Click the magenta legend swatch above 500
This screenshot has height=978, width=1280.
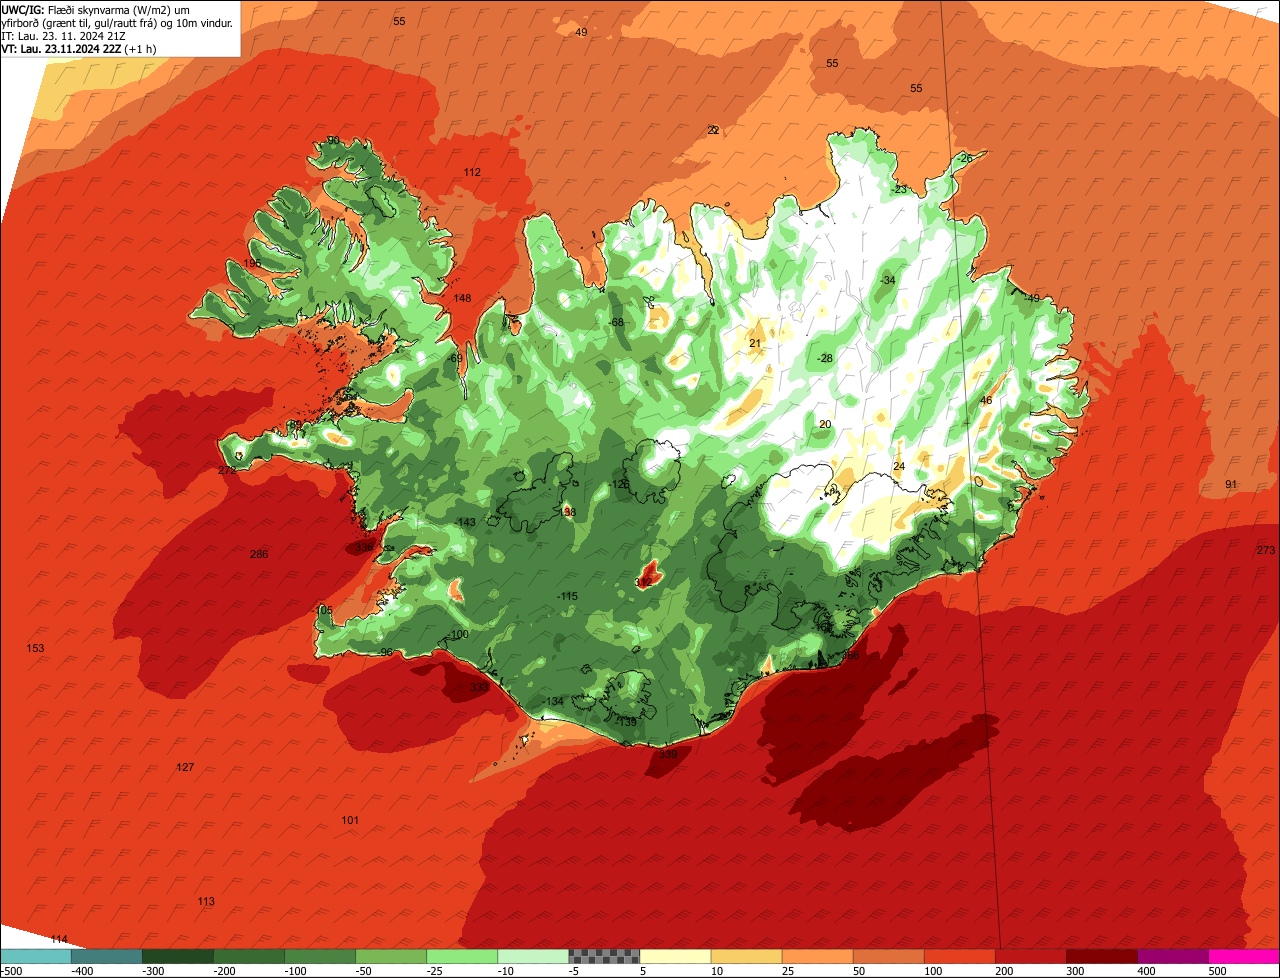(1244, 956)
